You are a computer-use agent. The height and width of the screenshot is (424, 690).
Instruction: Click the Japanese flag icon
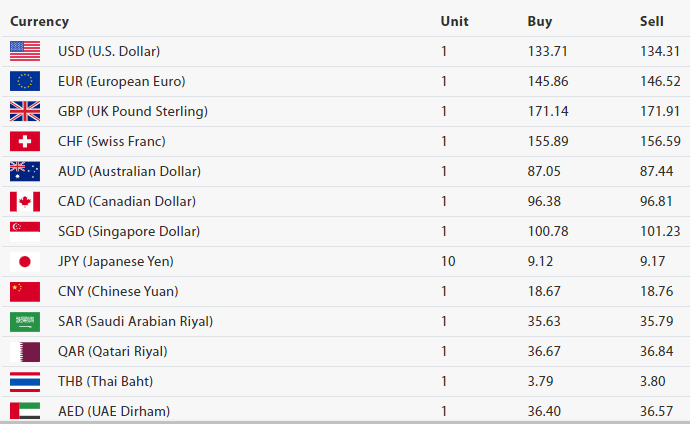tap(25, 261)
